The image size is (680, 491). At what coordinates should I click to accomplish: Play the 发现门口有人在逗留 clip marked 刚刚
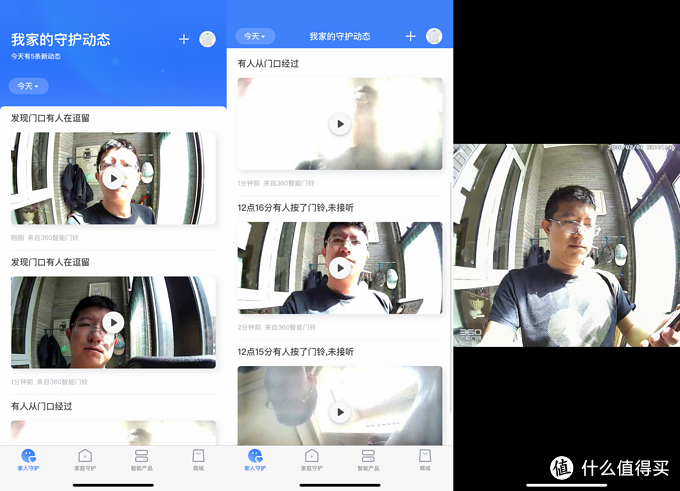(x=114, y=178)
